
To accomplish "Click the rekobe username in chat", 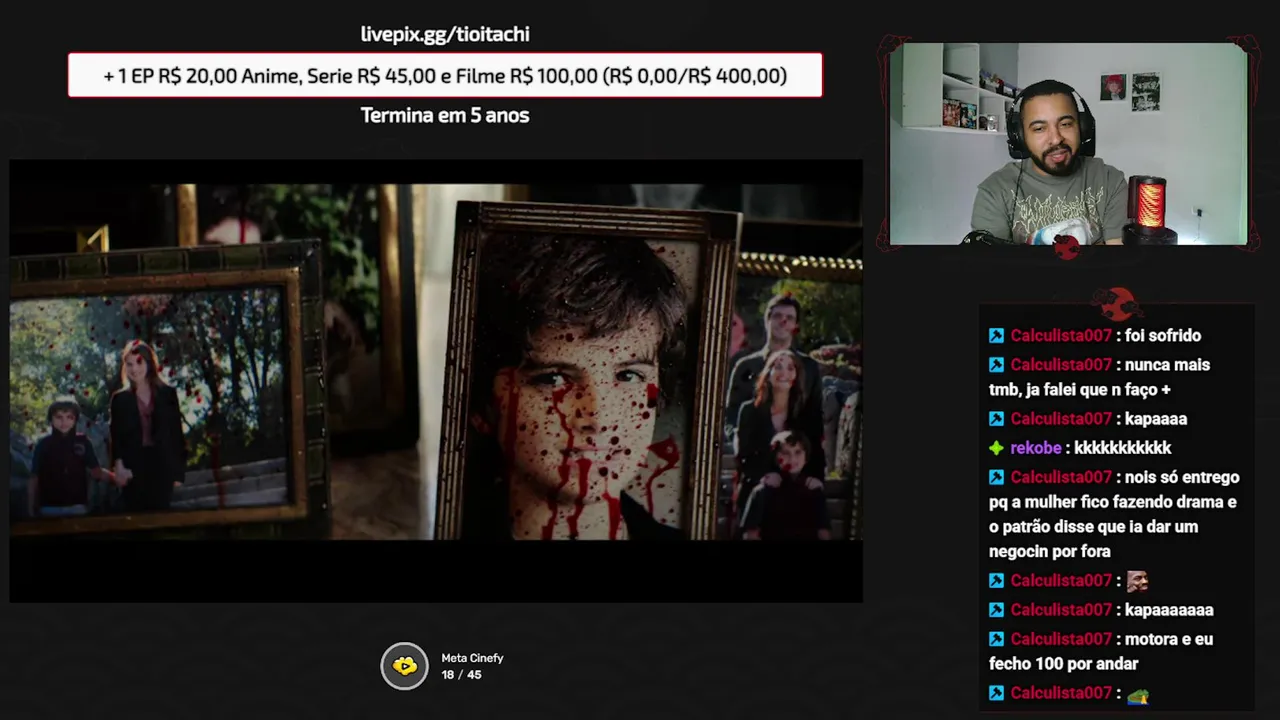I will pyautogui.click(x=1035, y=448).
